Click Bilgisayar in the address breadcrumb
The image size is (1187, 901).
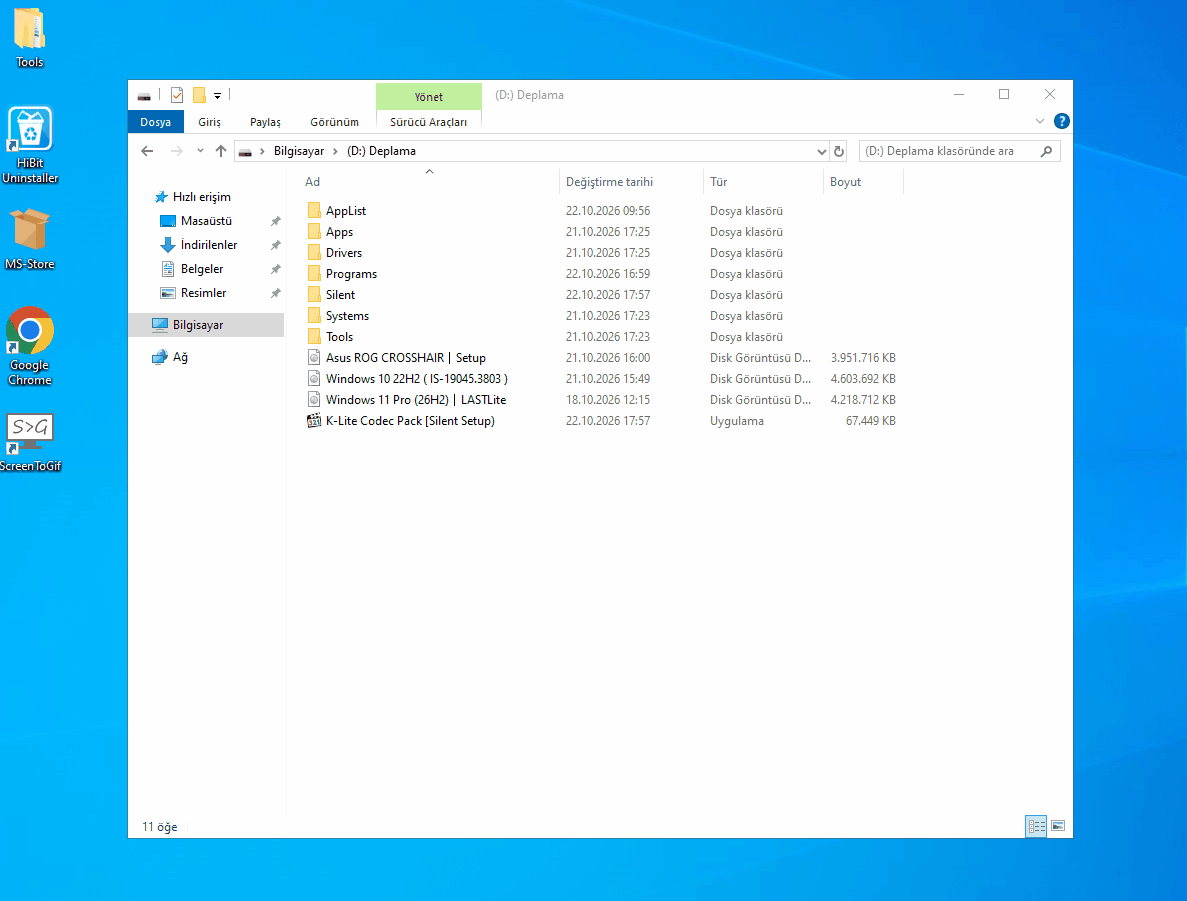click(x=299, y=151)
